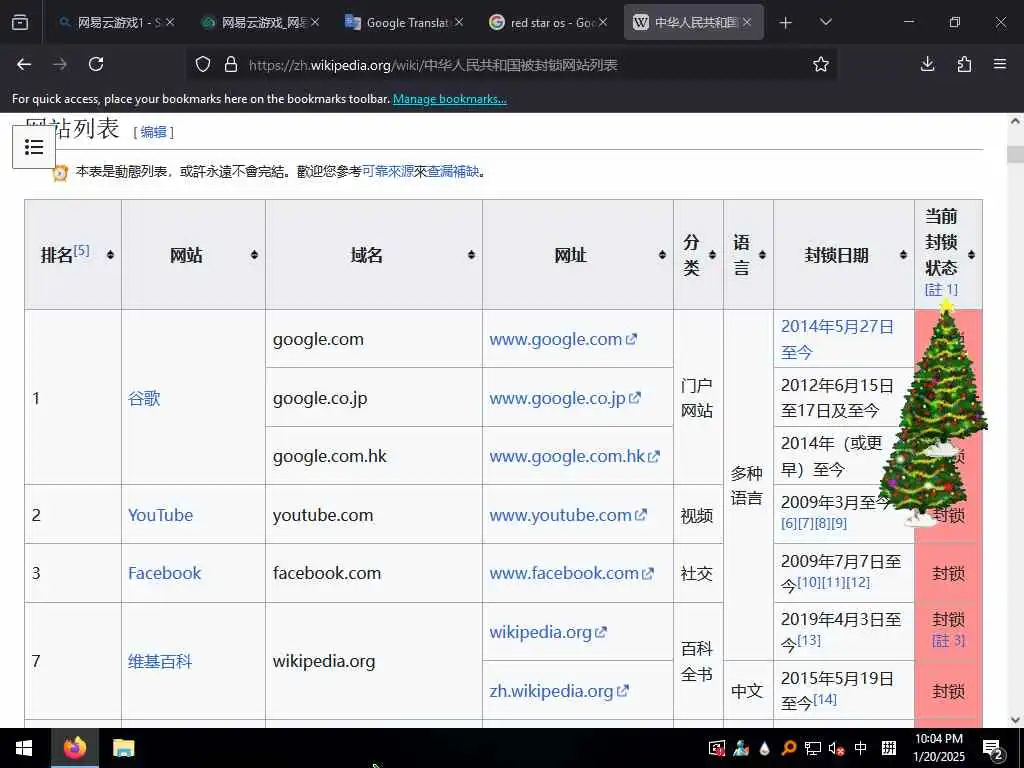Open 维基百科 article link
The image size is (1024, 768).
tap(160, 661)
